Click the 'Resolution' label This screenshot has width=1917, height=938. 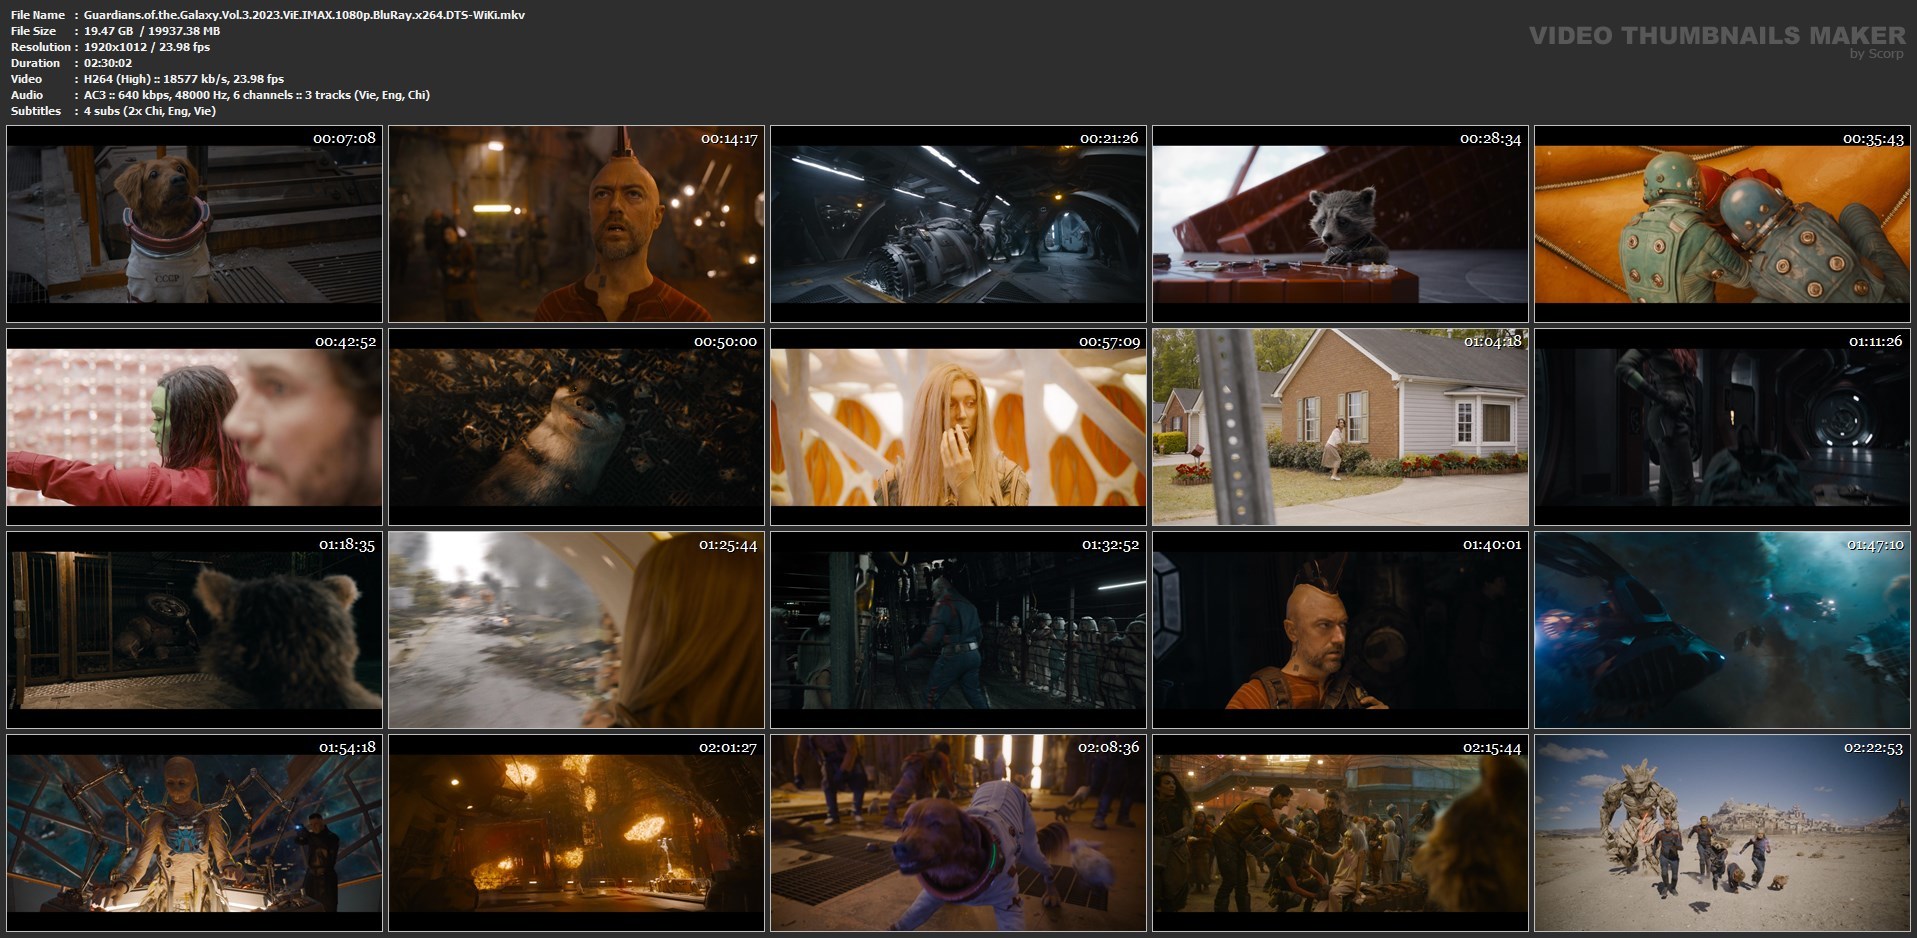coord(40,47)
